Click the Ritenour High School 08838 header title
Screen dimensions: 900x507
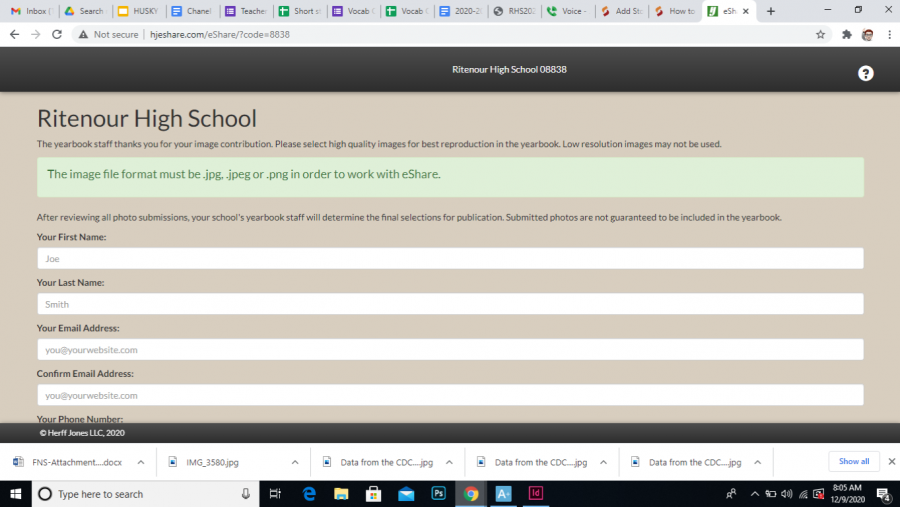pos(509,69)
